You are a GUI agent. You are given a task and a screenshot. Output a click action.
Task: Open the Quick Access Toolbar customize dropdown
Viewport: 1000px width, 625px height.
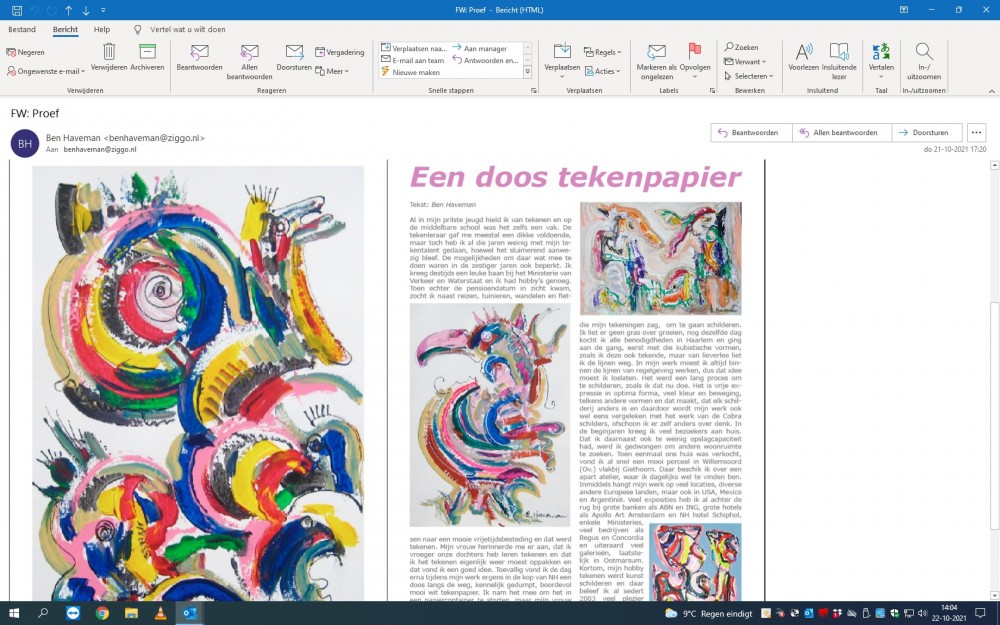pos(103,10)
